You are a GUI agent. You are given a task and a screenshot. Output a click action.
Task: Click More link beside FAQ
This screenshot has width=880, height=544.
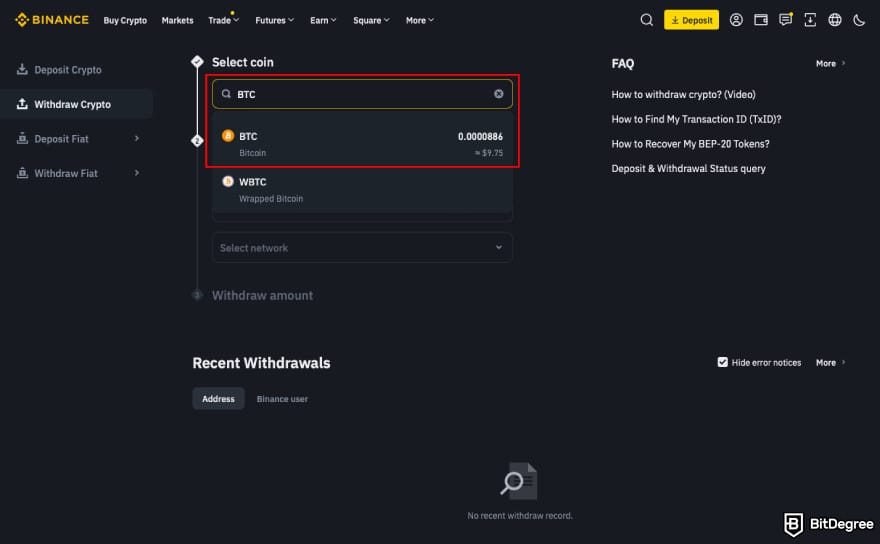[830, 63]
